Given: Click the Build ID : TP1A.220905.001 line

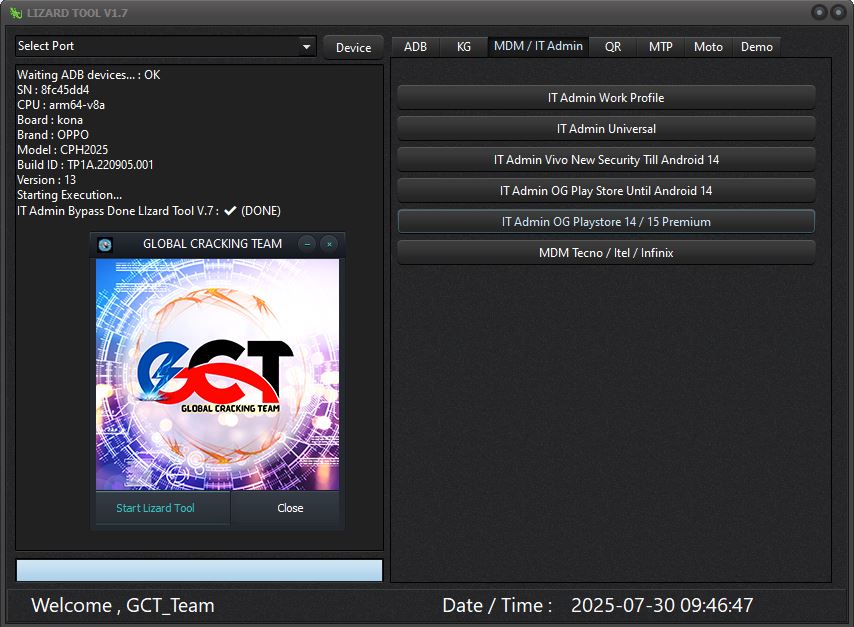Looking at the screenshot, I should (x=85, y=165).
